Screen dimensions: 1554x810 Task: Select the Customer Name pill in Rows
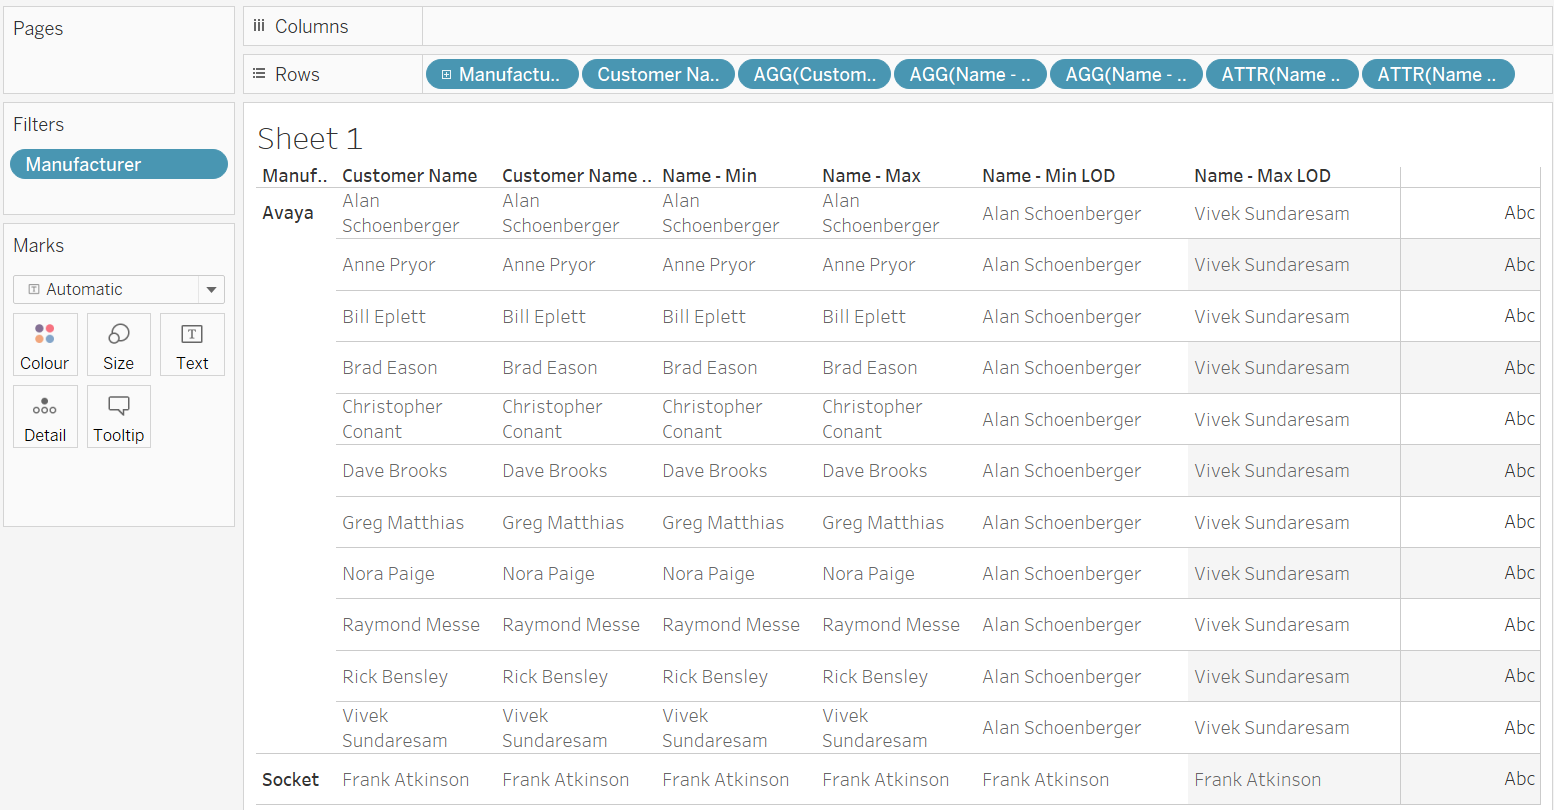click(658, 75)
